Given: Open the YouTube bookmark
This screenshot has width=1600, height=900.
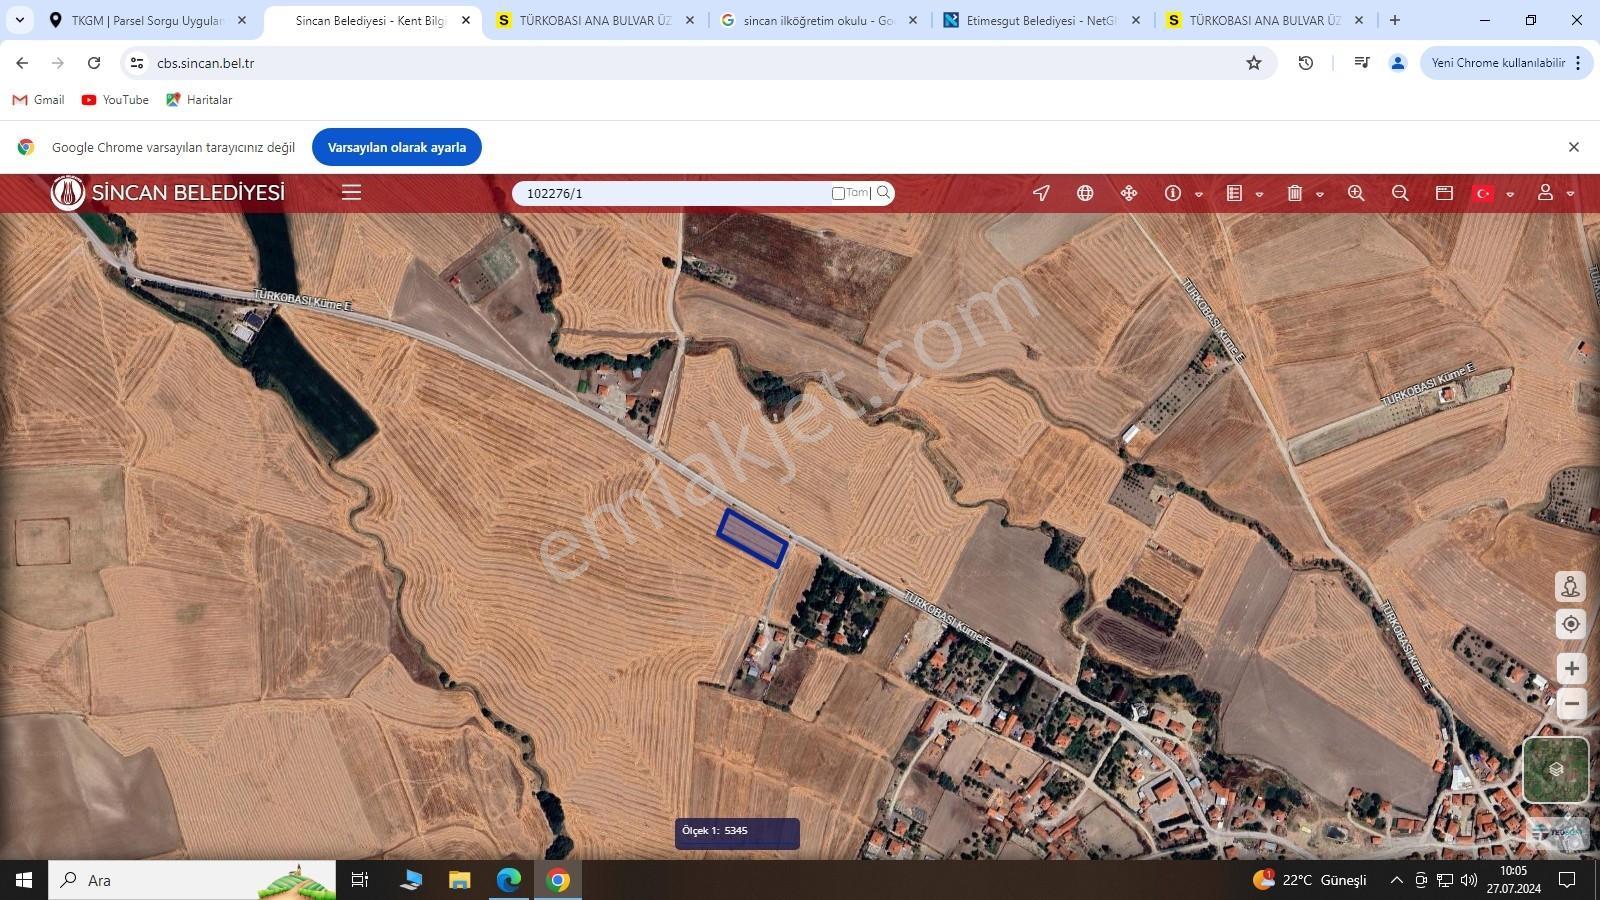Looking at the screenshot, I should pos(115,100).
